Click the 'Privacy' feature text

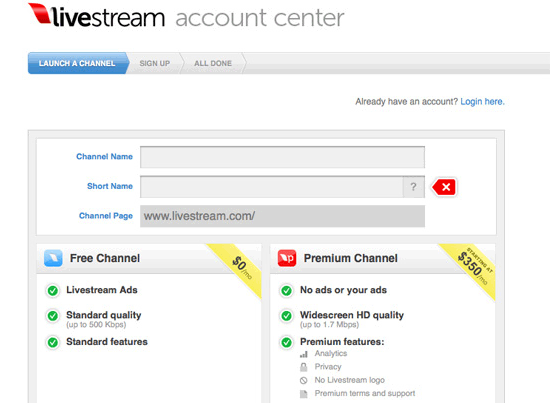tap(328, 367)
